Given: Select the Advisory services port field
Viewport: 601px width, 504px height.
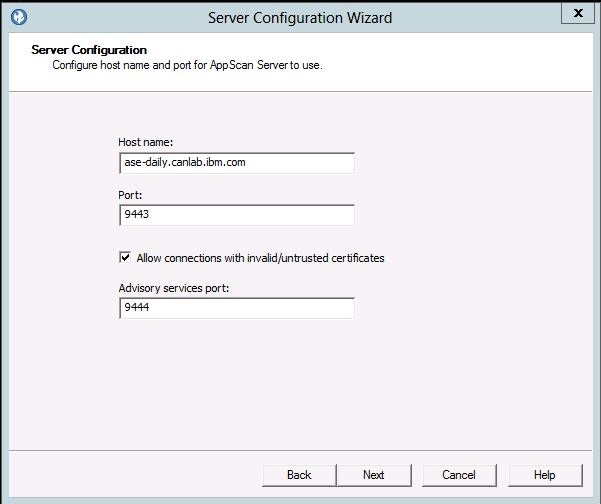Looking at the screenshot, I should click(235, 309).
